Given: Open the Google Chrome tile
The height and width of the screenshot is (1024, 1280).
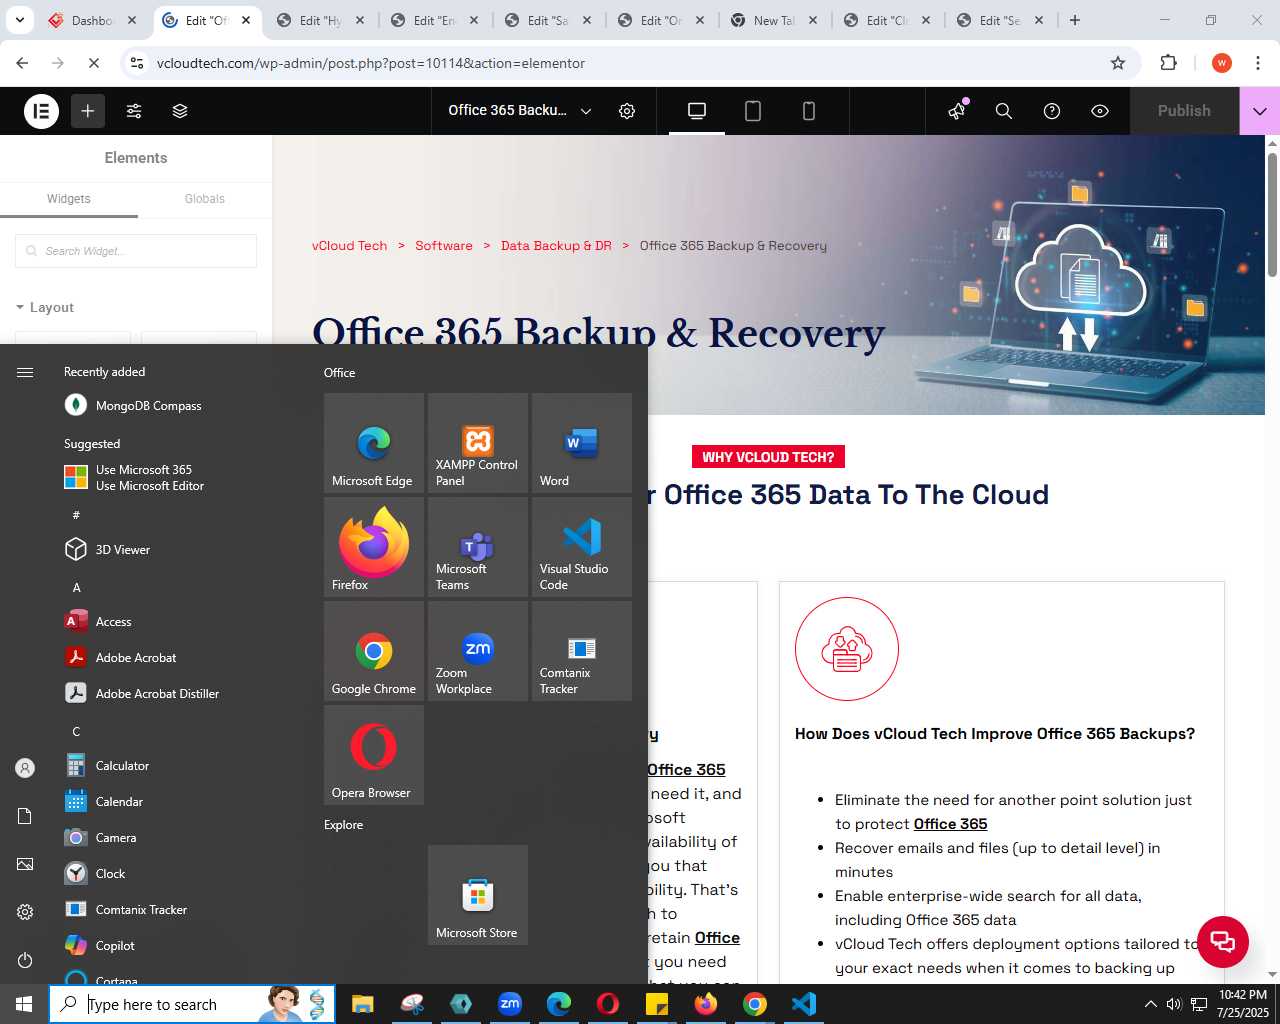Looking at the screenshot, I should pos(374,651).
